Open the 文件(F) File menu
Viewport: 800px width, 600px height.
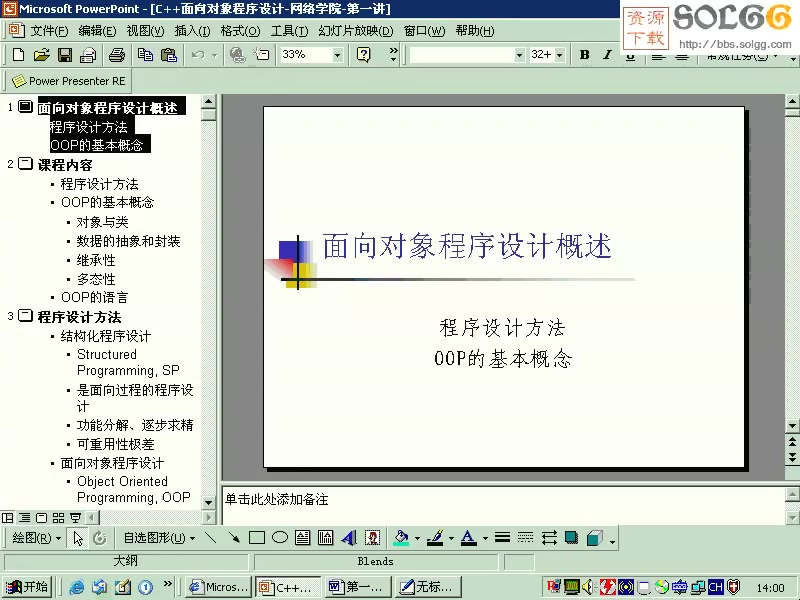pos(49,31)
